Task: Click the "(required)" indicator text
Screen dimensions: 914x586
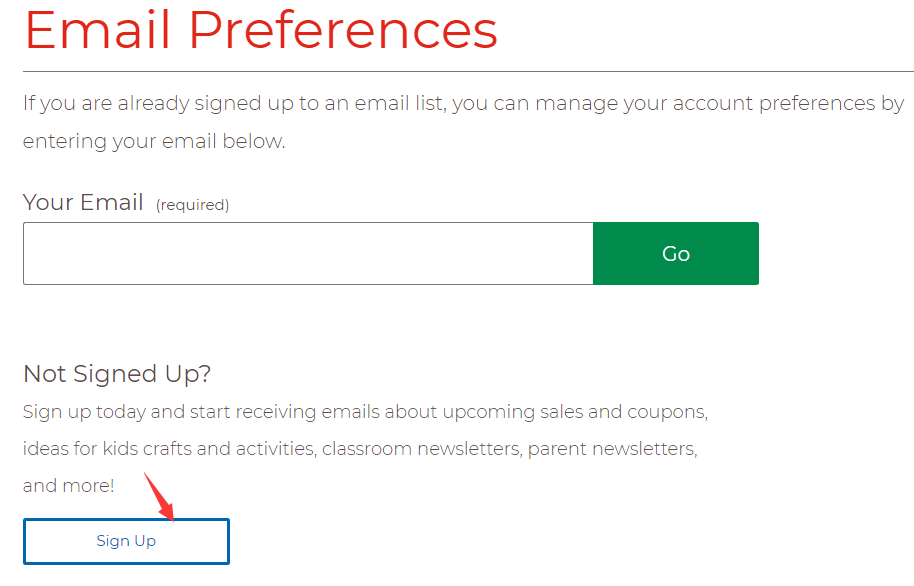Action: [192, 205]
